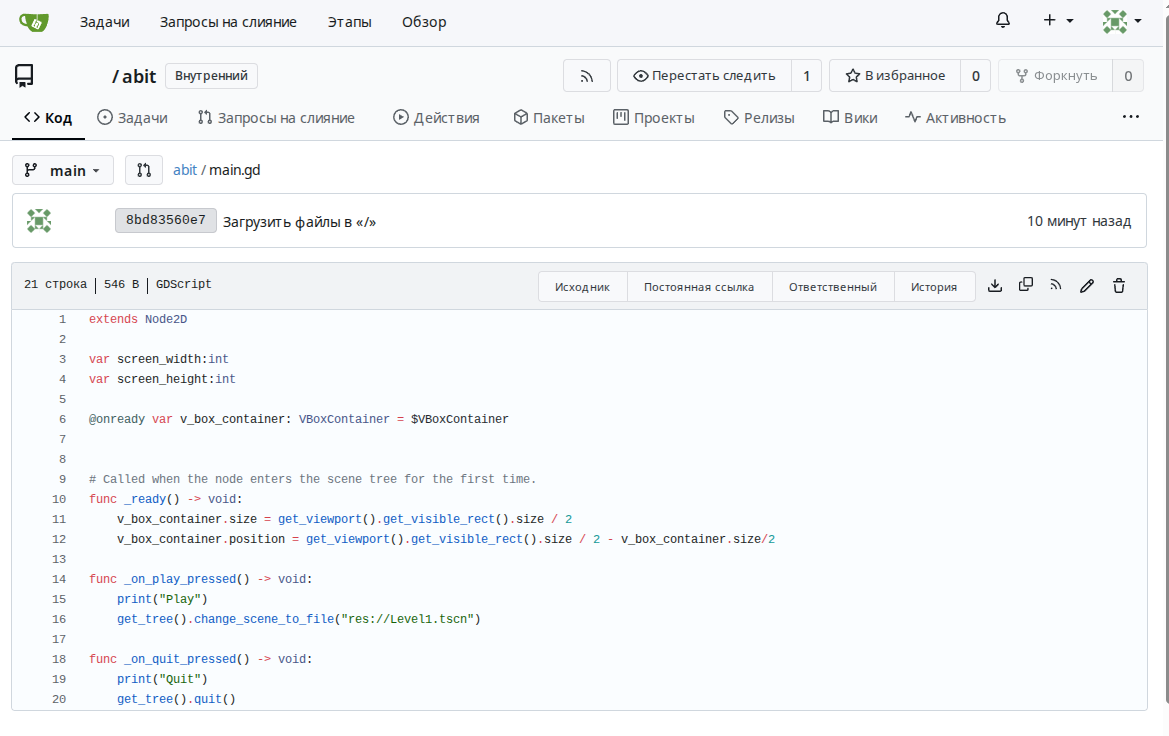
Task: Open the plus create-new dropdown
Action: click(1058, 21)
